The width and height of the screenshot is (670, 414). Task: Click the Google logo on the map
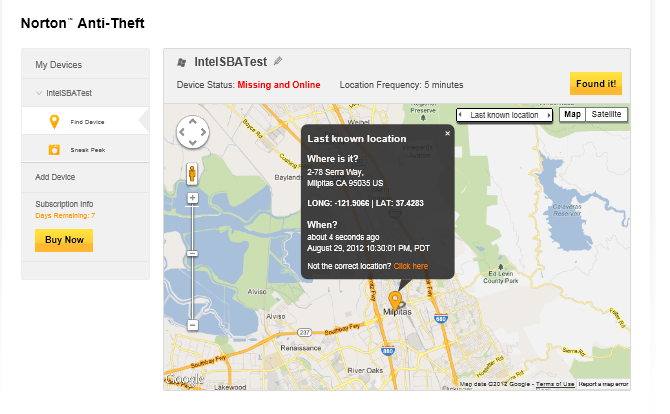[x=184, y=379]
